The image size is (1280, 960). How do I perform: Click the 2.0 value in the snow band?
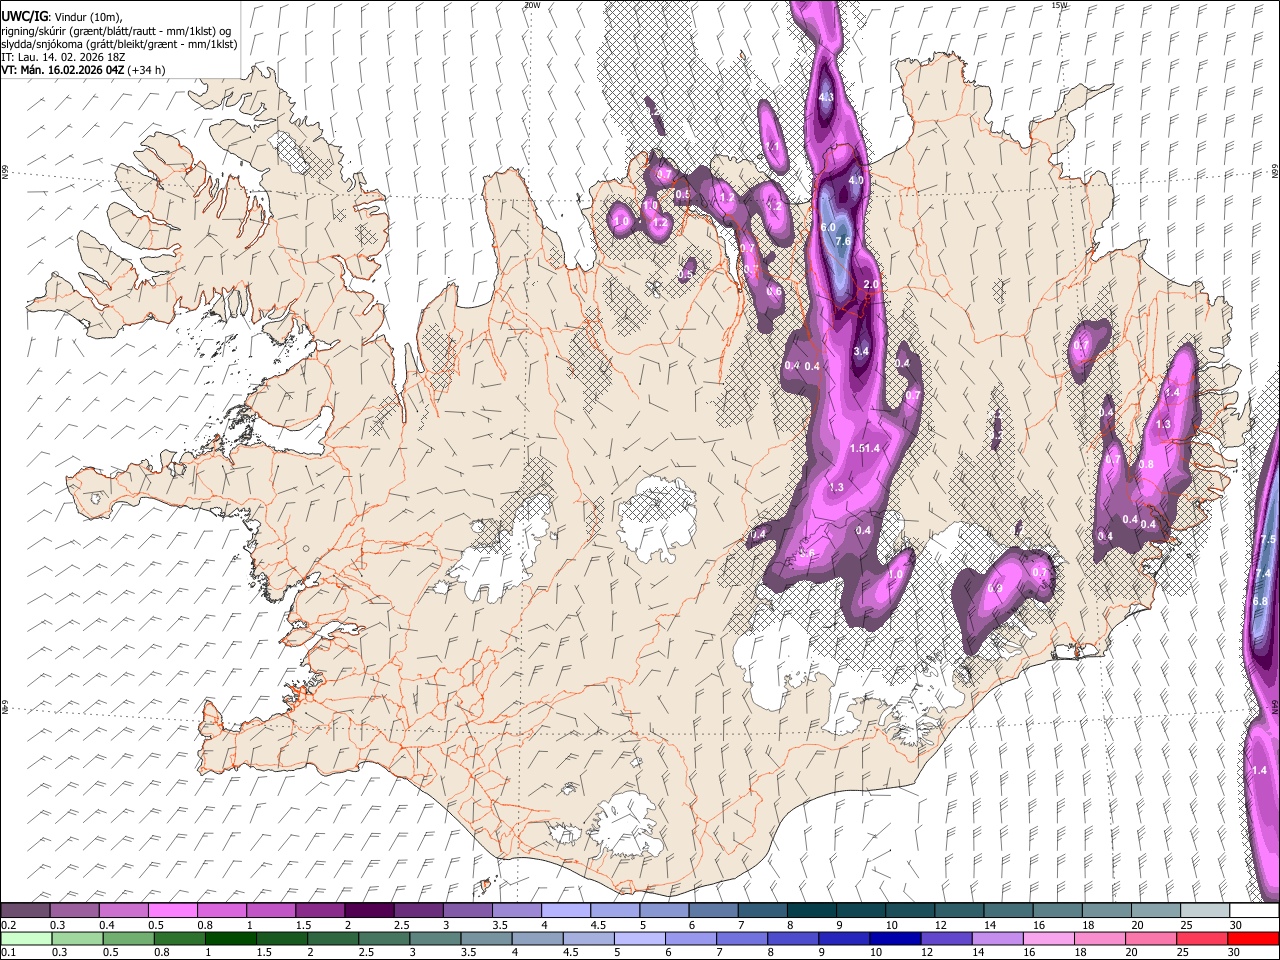(x=870, y=285)
